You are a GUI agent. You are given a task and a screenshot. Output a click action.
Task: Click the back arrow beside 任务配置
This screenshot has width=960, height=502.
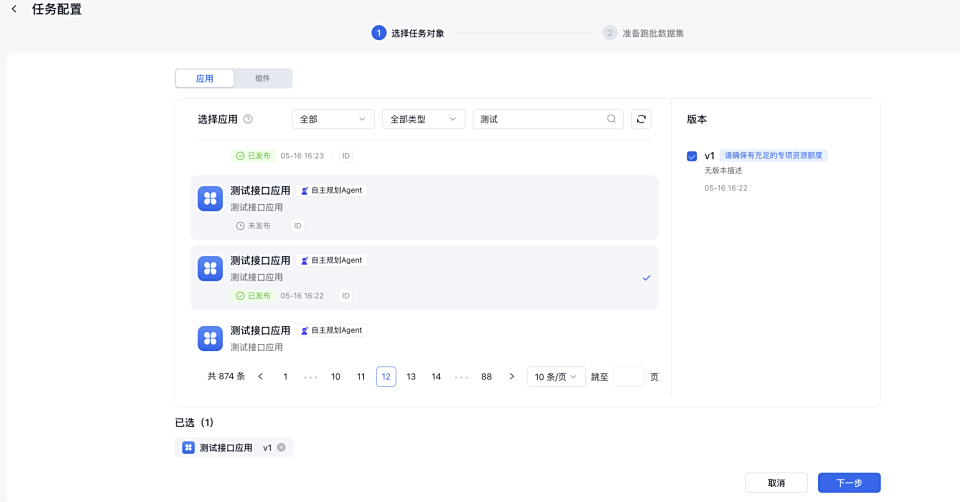point(14,9)
